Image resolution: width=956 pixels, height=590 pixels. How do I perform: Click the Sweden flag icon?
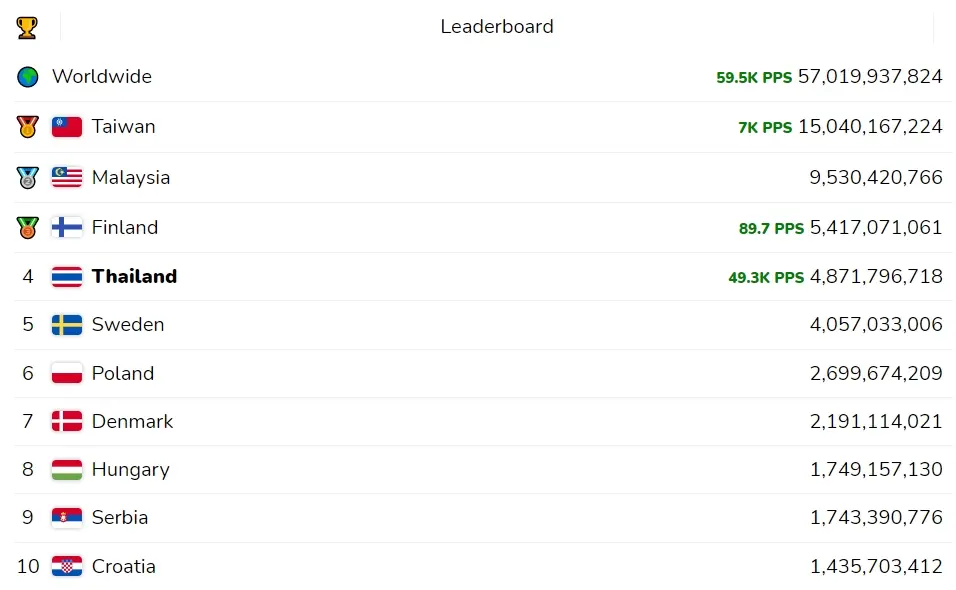(x=67, y=325)
